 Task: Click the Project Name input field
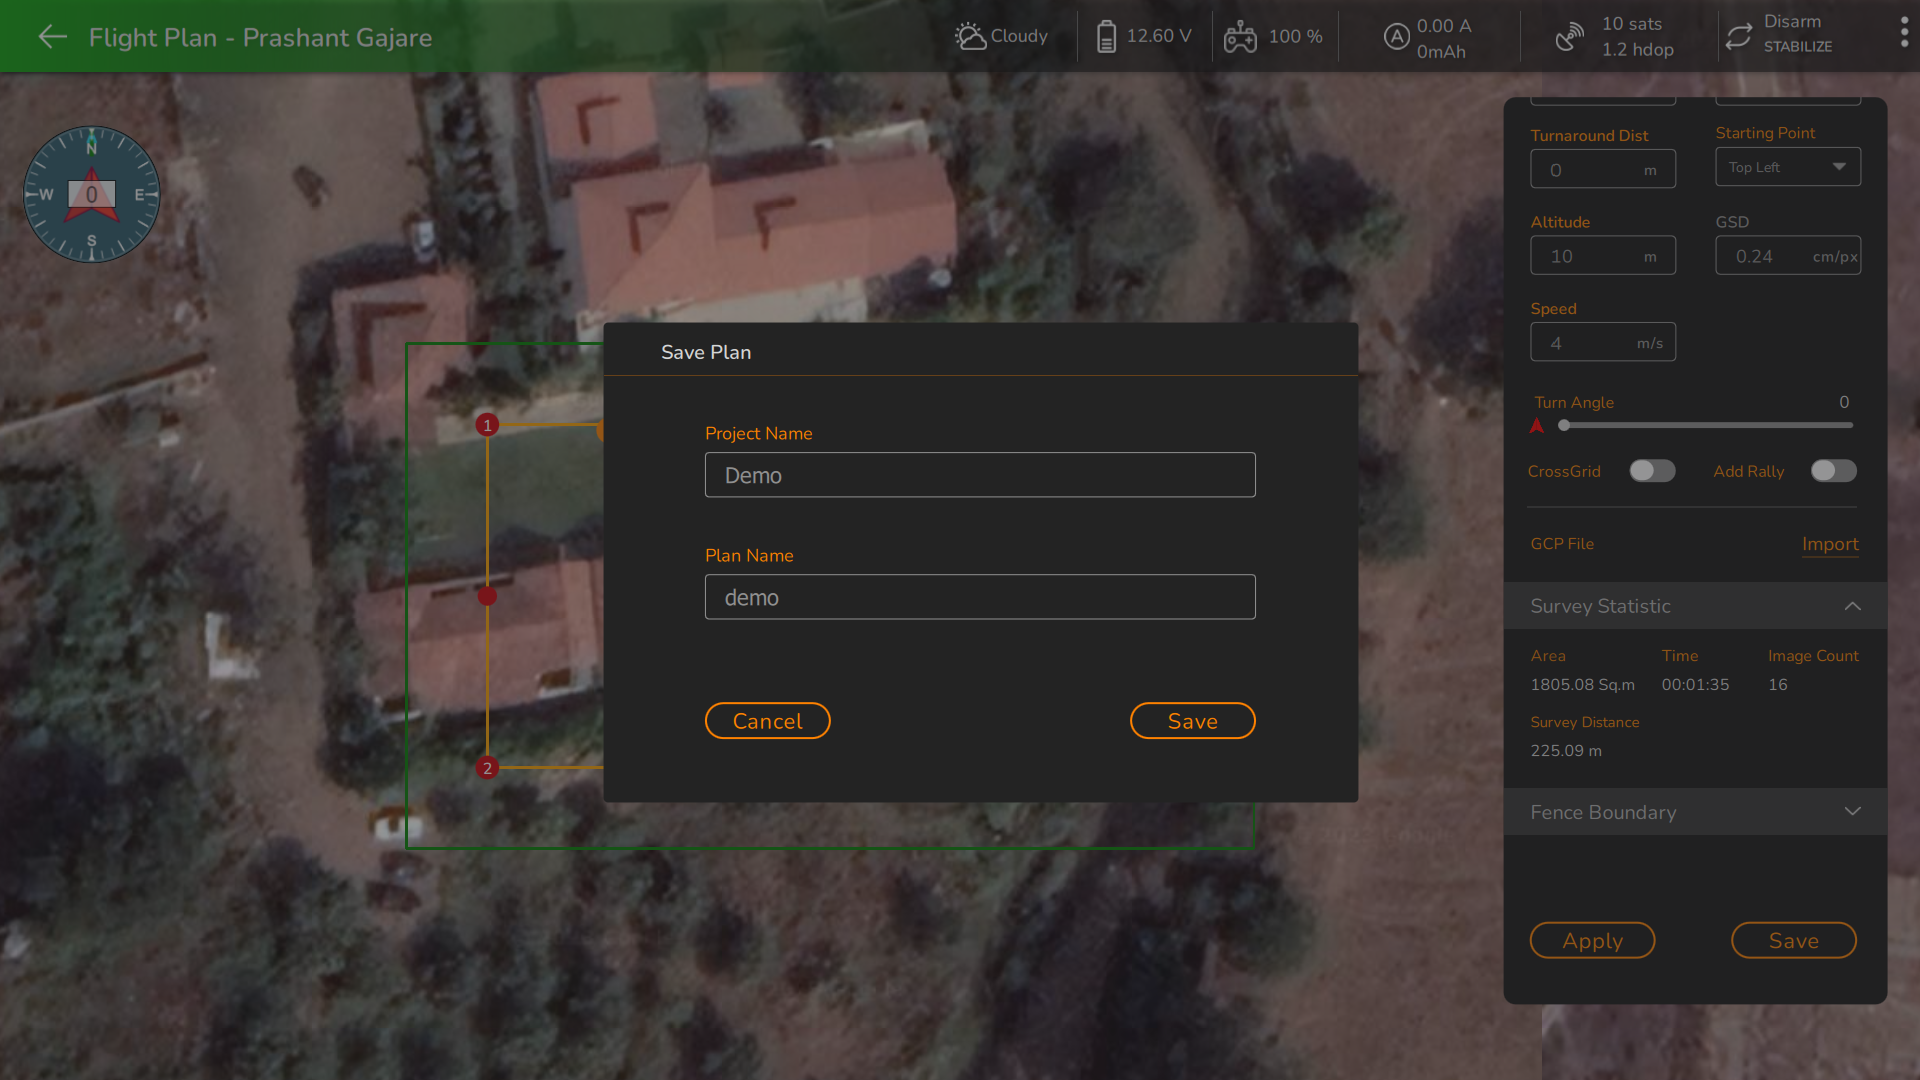click(980, 475)
